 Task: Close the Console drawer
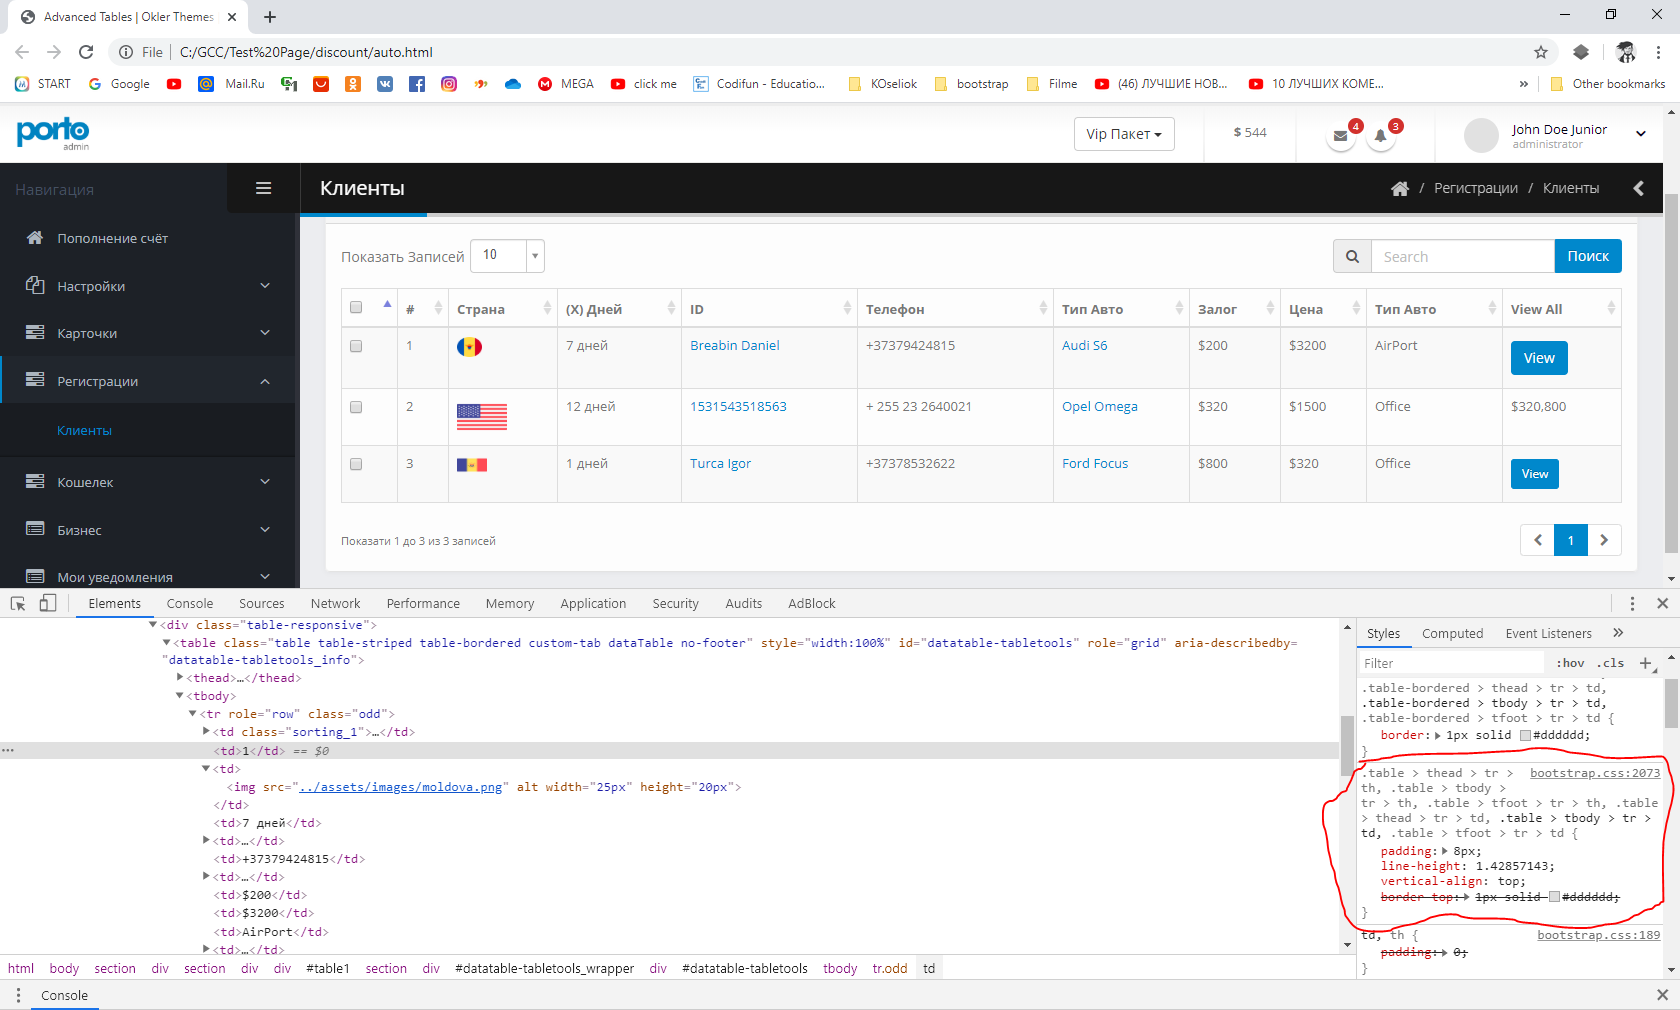pos(1662,995)
